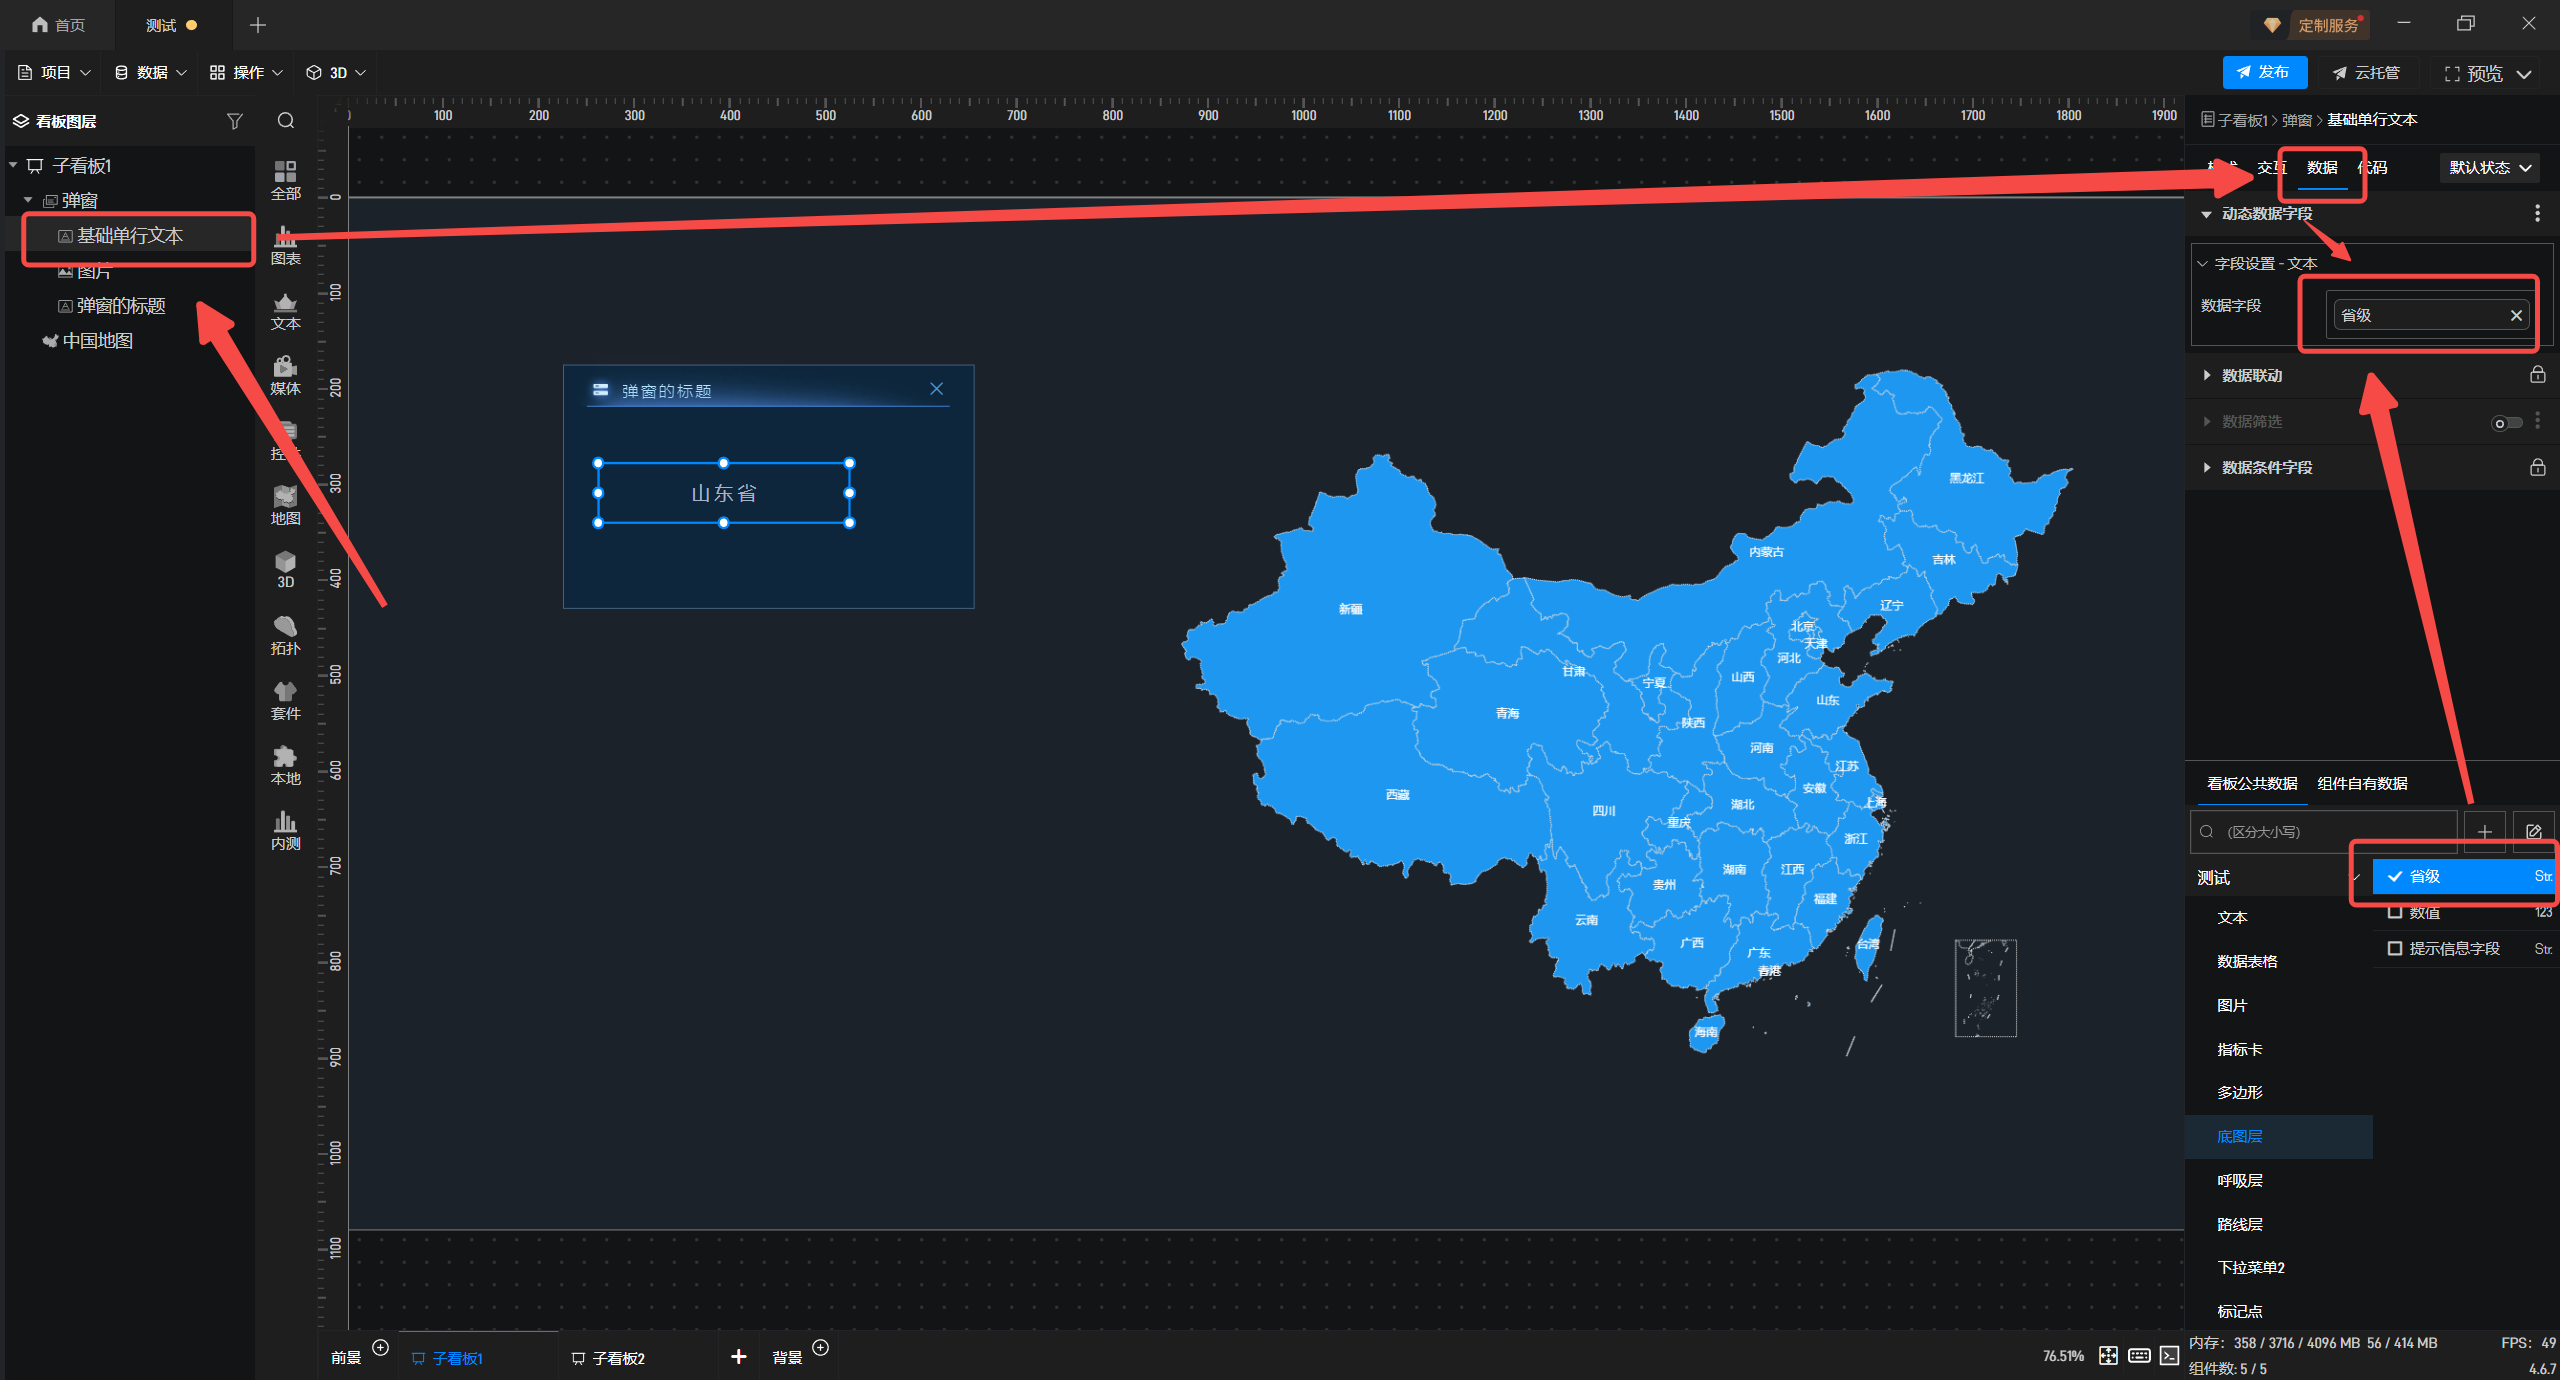
Task: Clear the 省级 data field value
Action: [x=2516, y=316]
